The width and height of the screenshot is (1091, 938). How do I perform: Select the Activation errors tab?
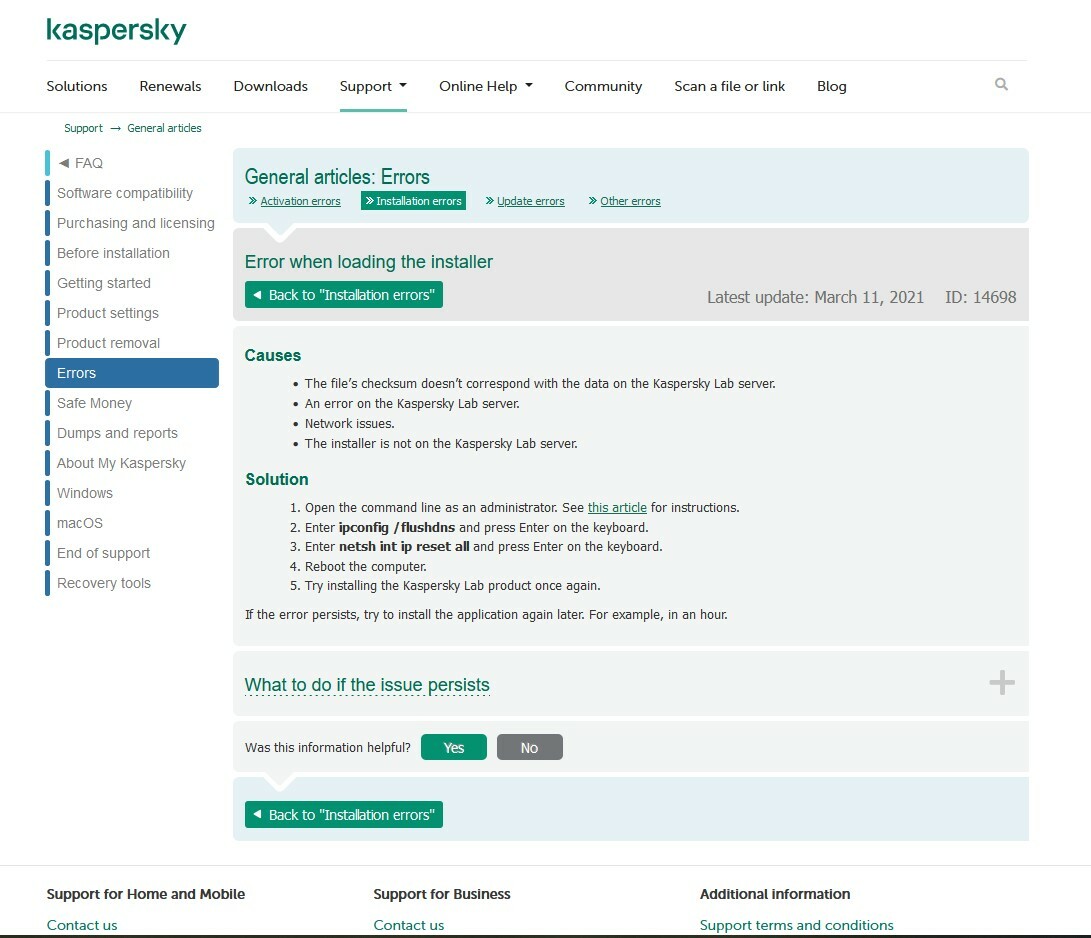coord(300,201)
